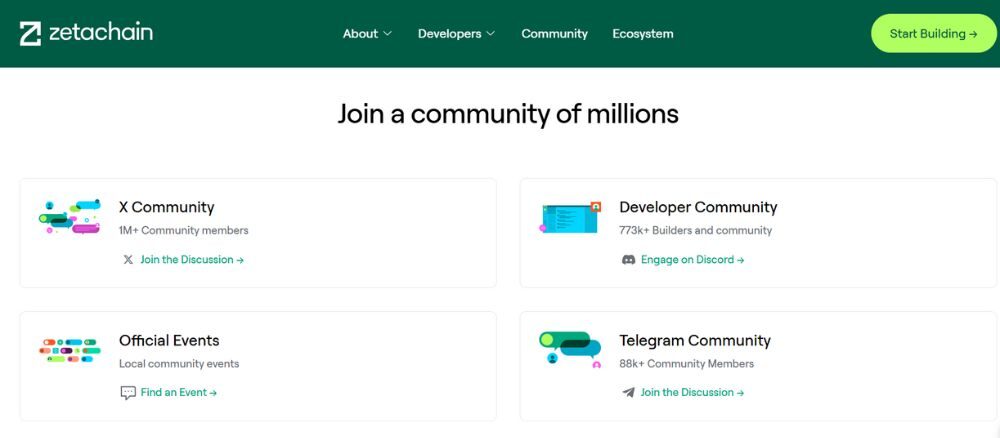The image size is (1000, 438).
Task: Follow the X Community 'Join the Discussion' link
Action: click(192, 259)
